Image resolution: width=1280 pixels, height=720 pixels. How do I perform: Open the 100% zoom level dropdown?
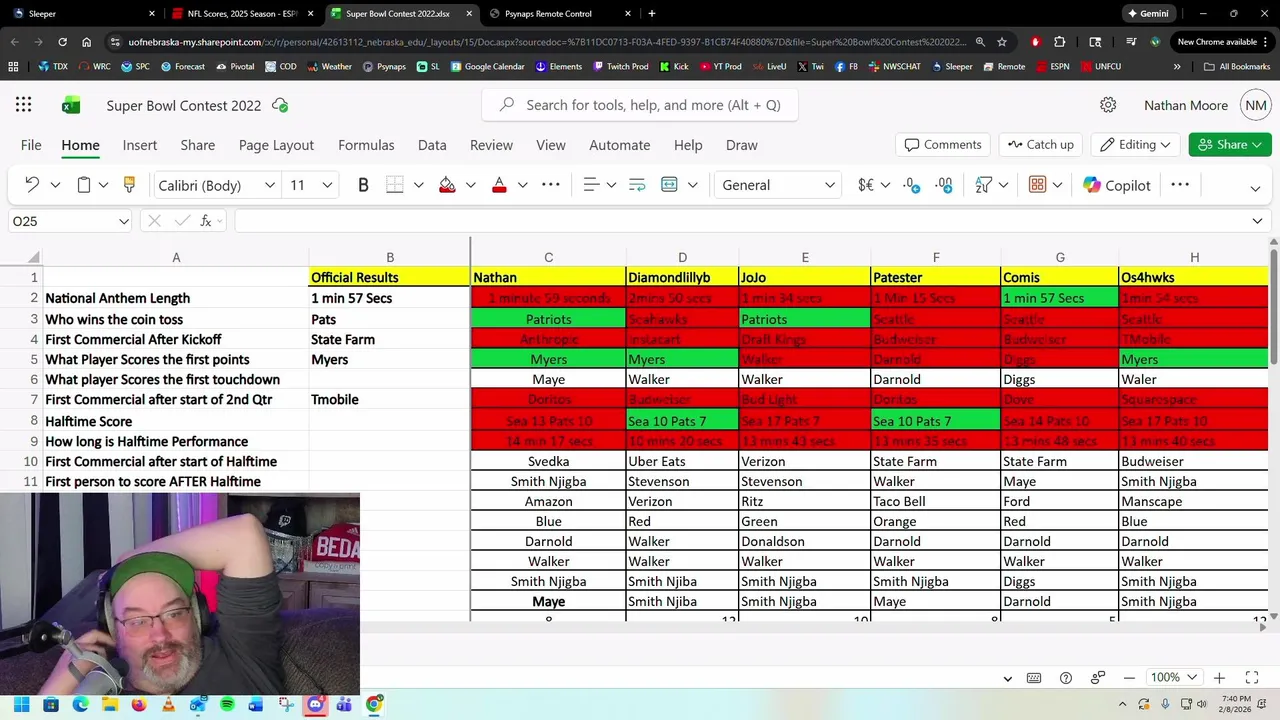click(1172, 678)
